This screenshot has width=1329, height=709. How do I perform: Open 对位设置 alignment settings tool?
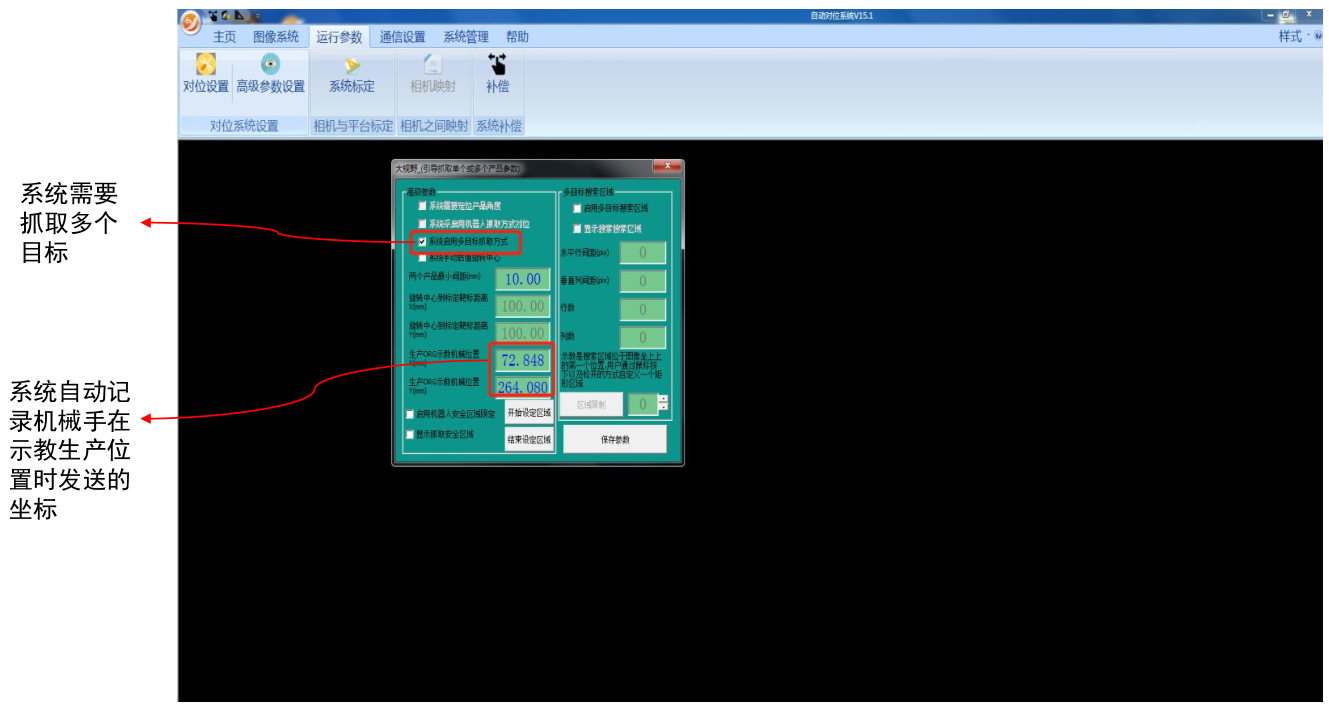(x=205, y=75)
